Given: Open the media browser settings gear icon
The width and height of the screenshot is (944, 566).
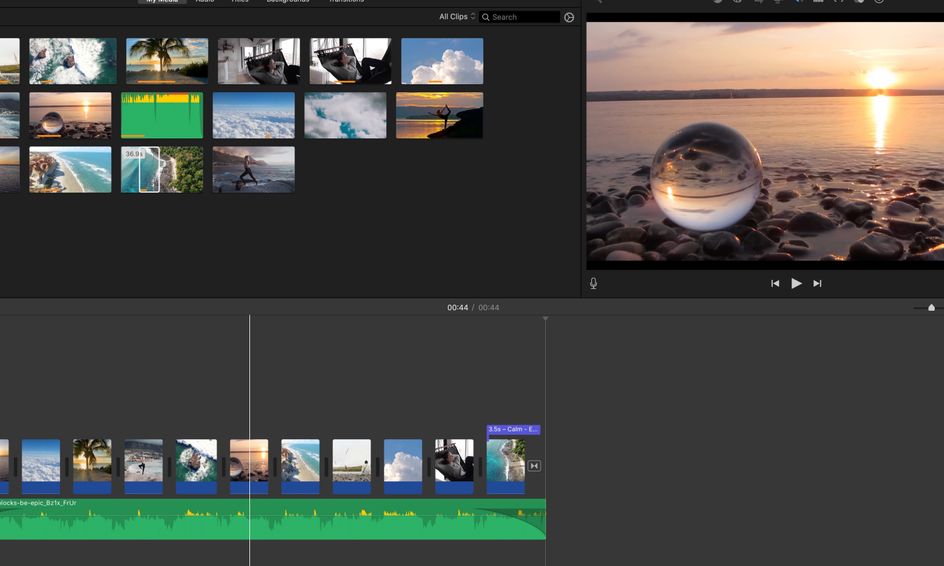Looking at the screenshot, I should click(x=569, y=17).
